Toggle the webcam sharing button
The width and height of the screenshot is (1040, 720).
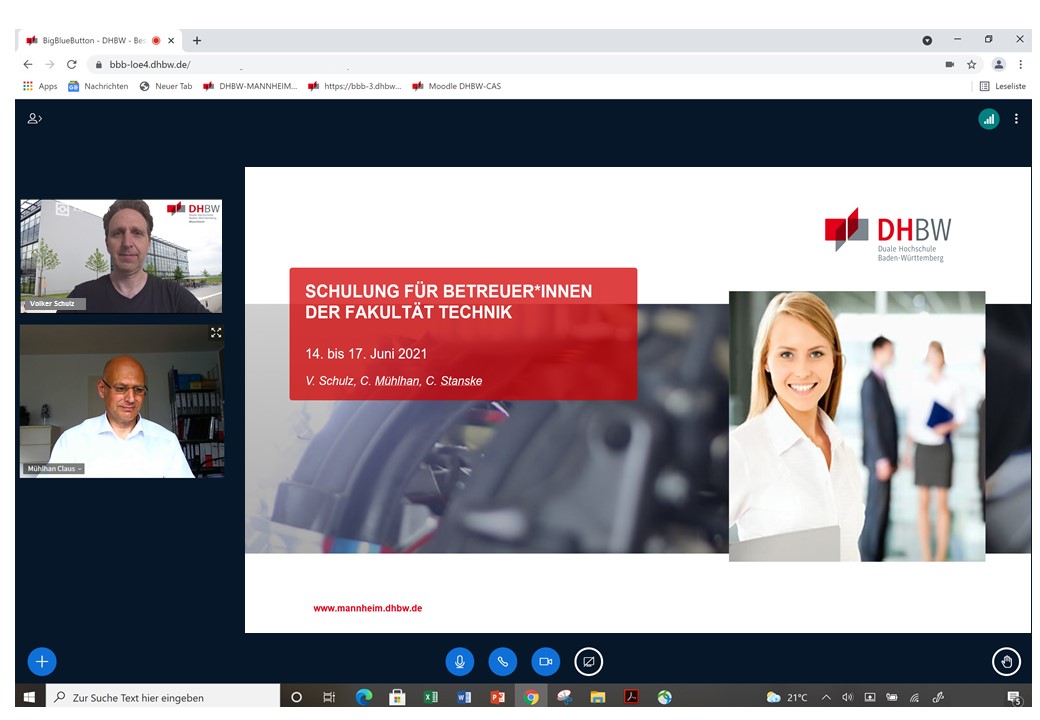point(545,661)
